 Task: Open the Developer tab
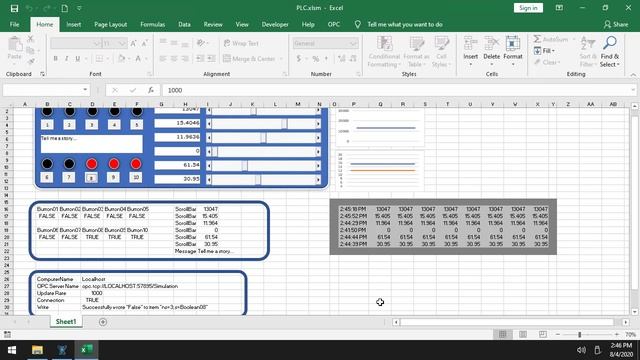coord(275,24)
